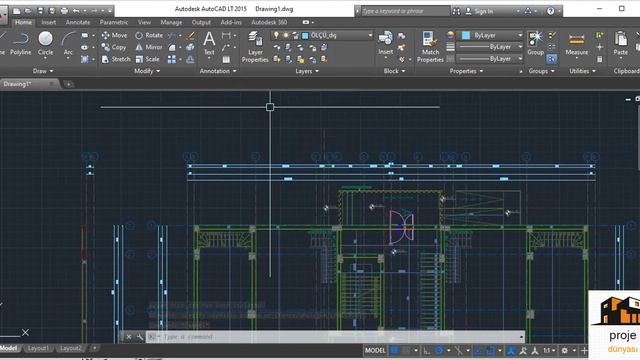Toggle object snap tracking in status bar
This screenshot has height=360, width=640.
click(478, 350)
